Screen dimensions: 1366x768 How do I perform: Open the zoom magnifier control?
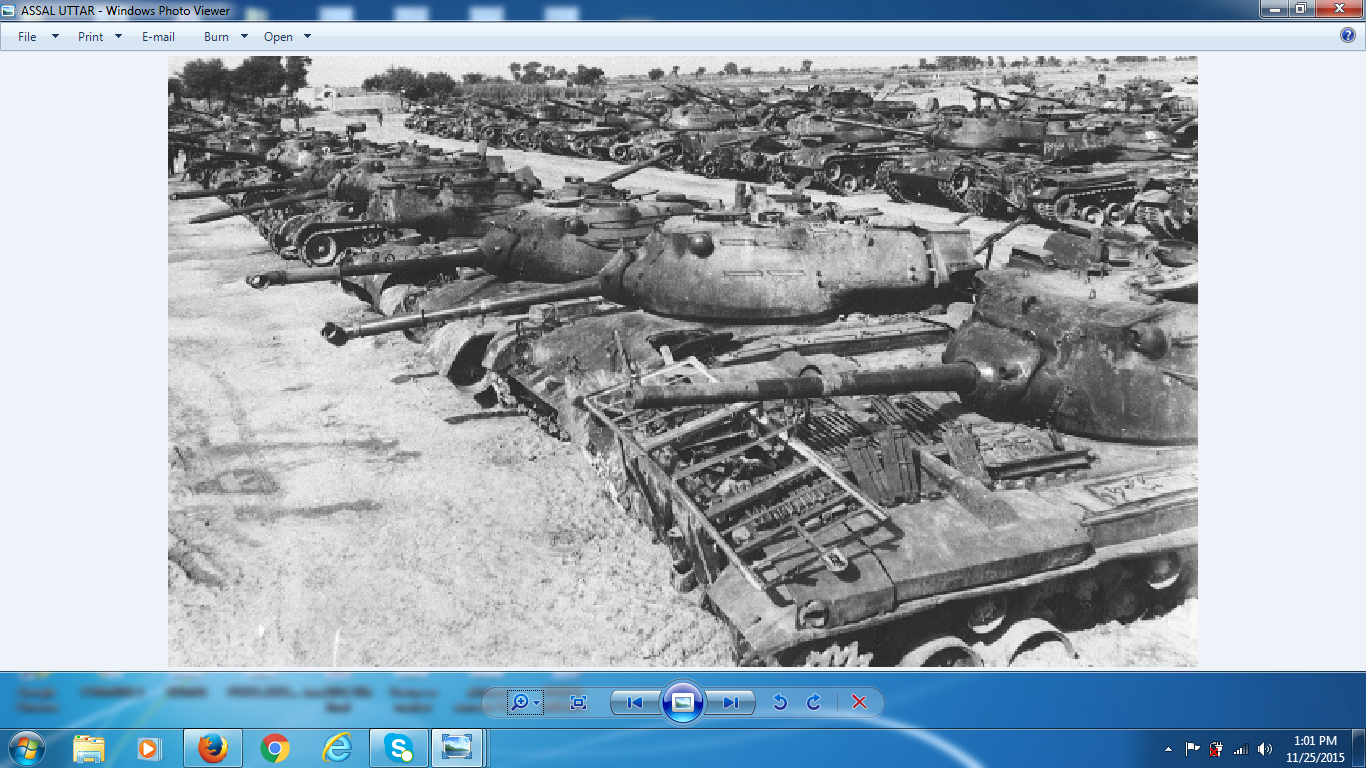(x=525, y=703)
